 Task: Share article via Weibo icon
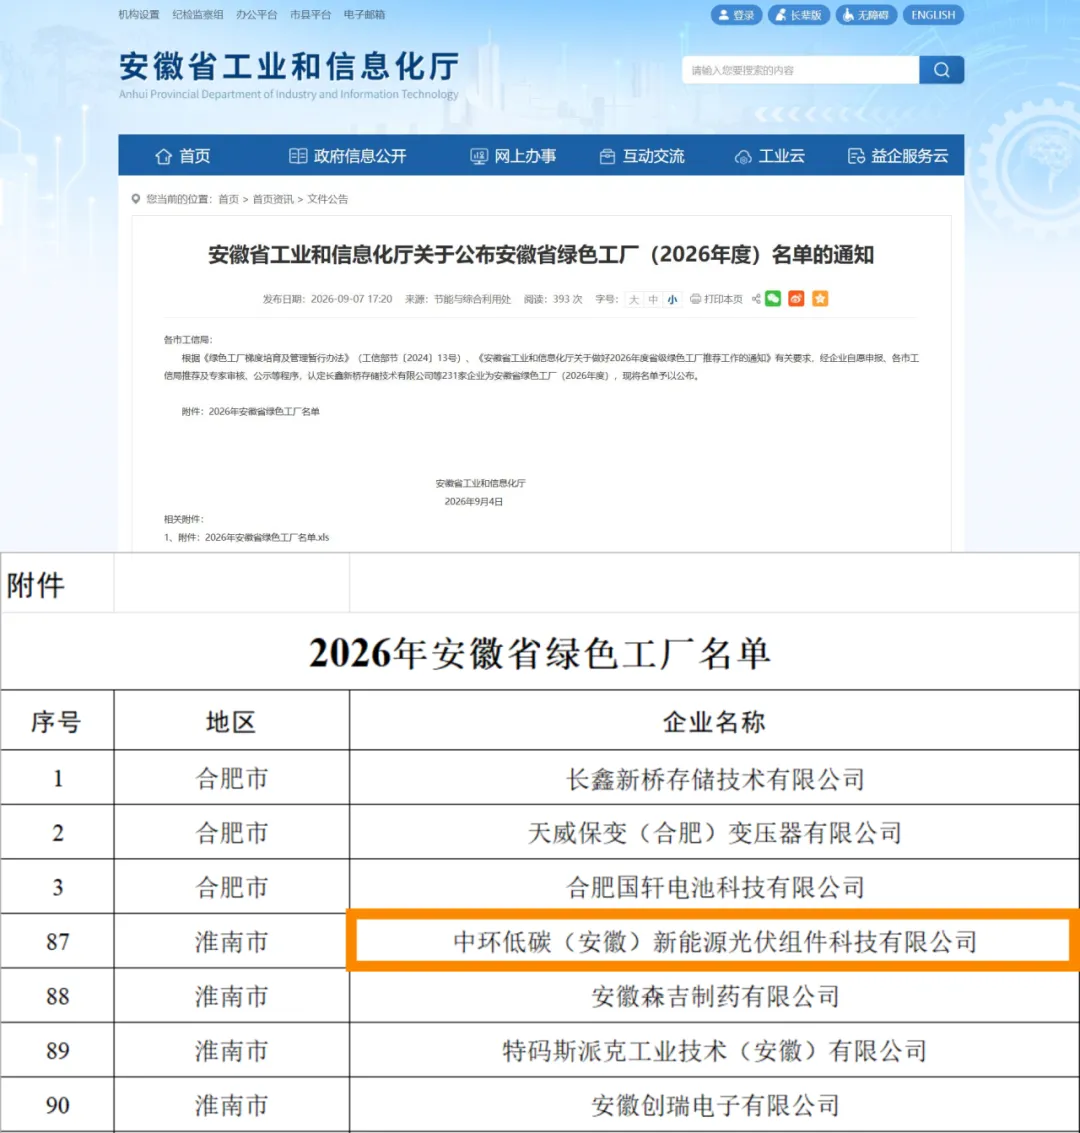(x=796, y=298)
